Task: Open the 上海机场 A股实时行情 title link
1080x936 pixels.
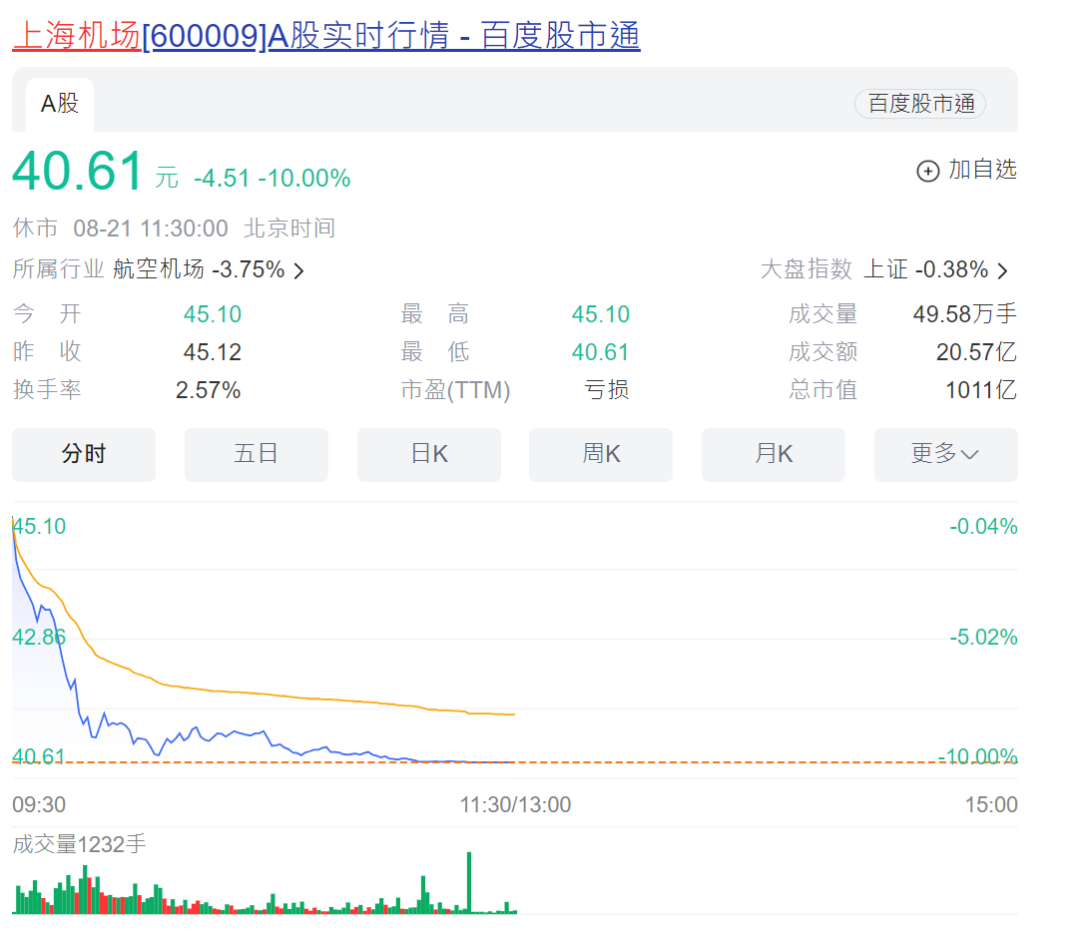Action: 325,36
